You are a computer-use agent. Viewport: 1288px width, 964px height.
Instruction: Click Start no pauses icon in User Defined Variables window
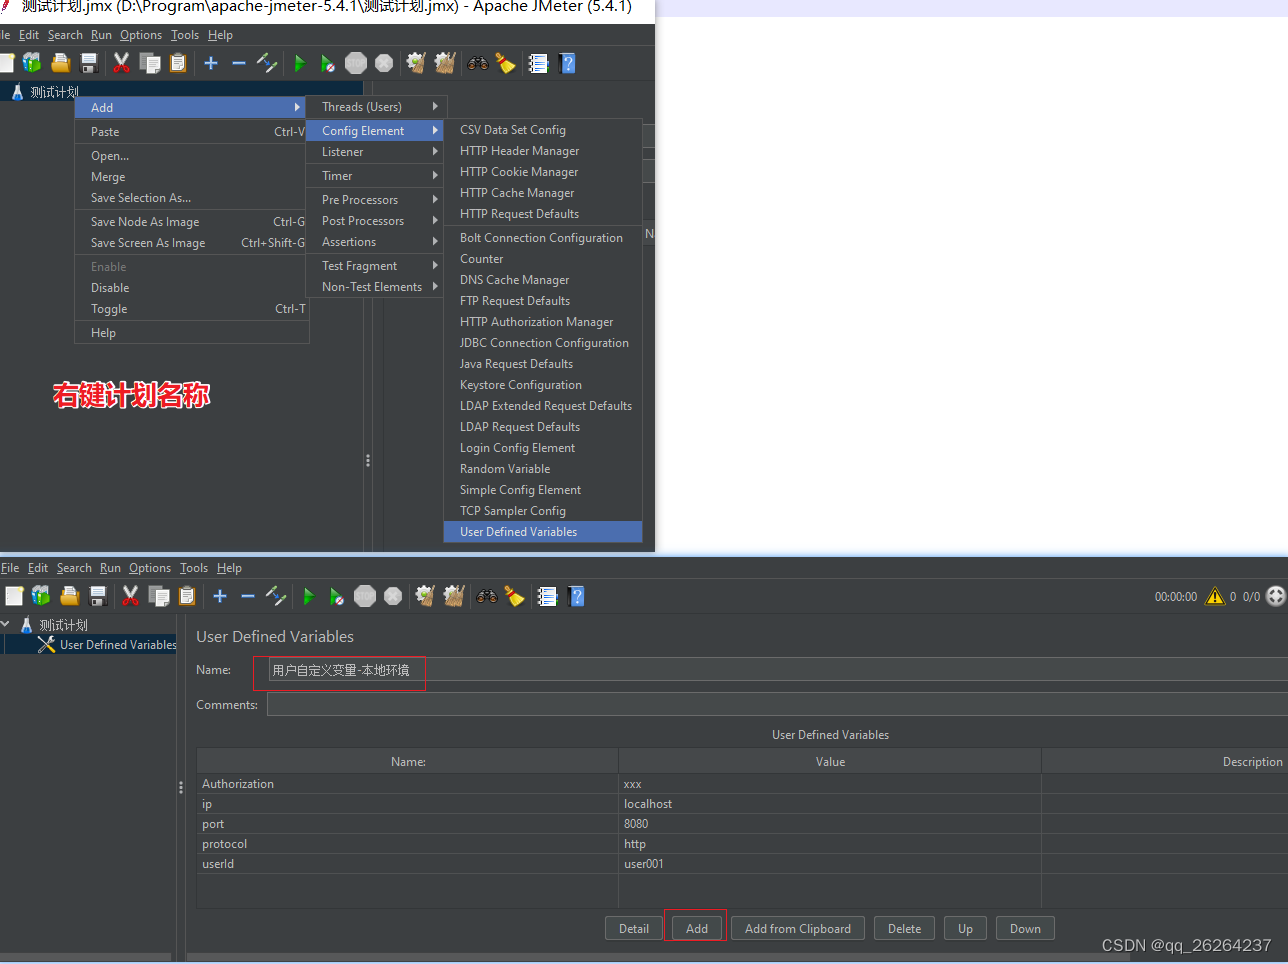[337, 596]
